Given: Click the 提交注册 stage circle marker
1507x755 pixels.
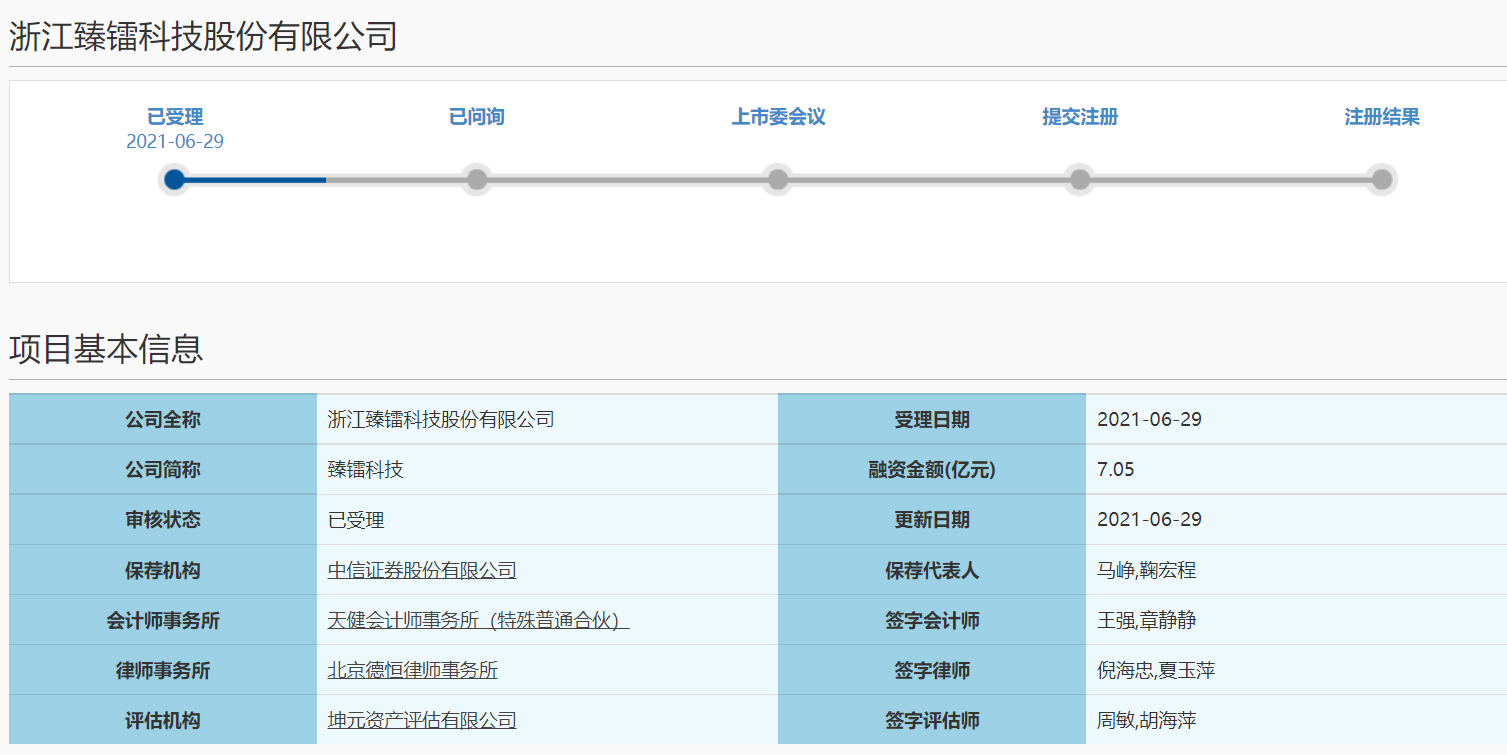Looking at the screenshot, I should coord(1080,180).
